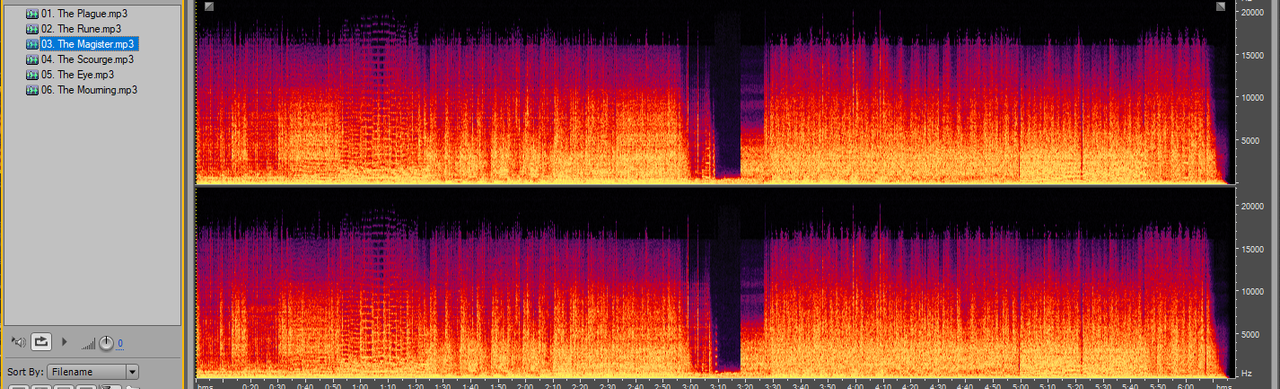Image resolution: width=1280 pixels, height=389 pixels.
Task: Click the waveform icon beside 05. The Eye.mp3
Action: (32, 74)
